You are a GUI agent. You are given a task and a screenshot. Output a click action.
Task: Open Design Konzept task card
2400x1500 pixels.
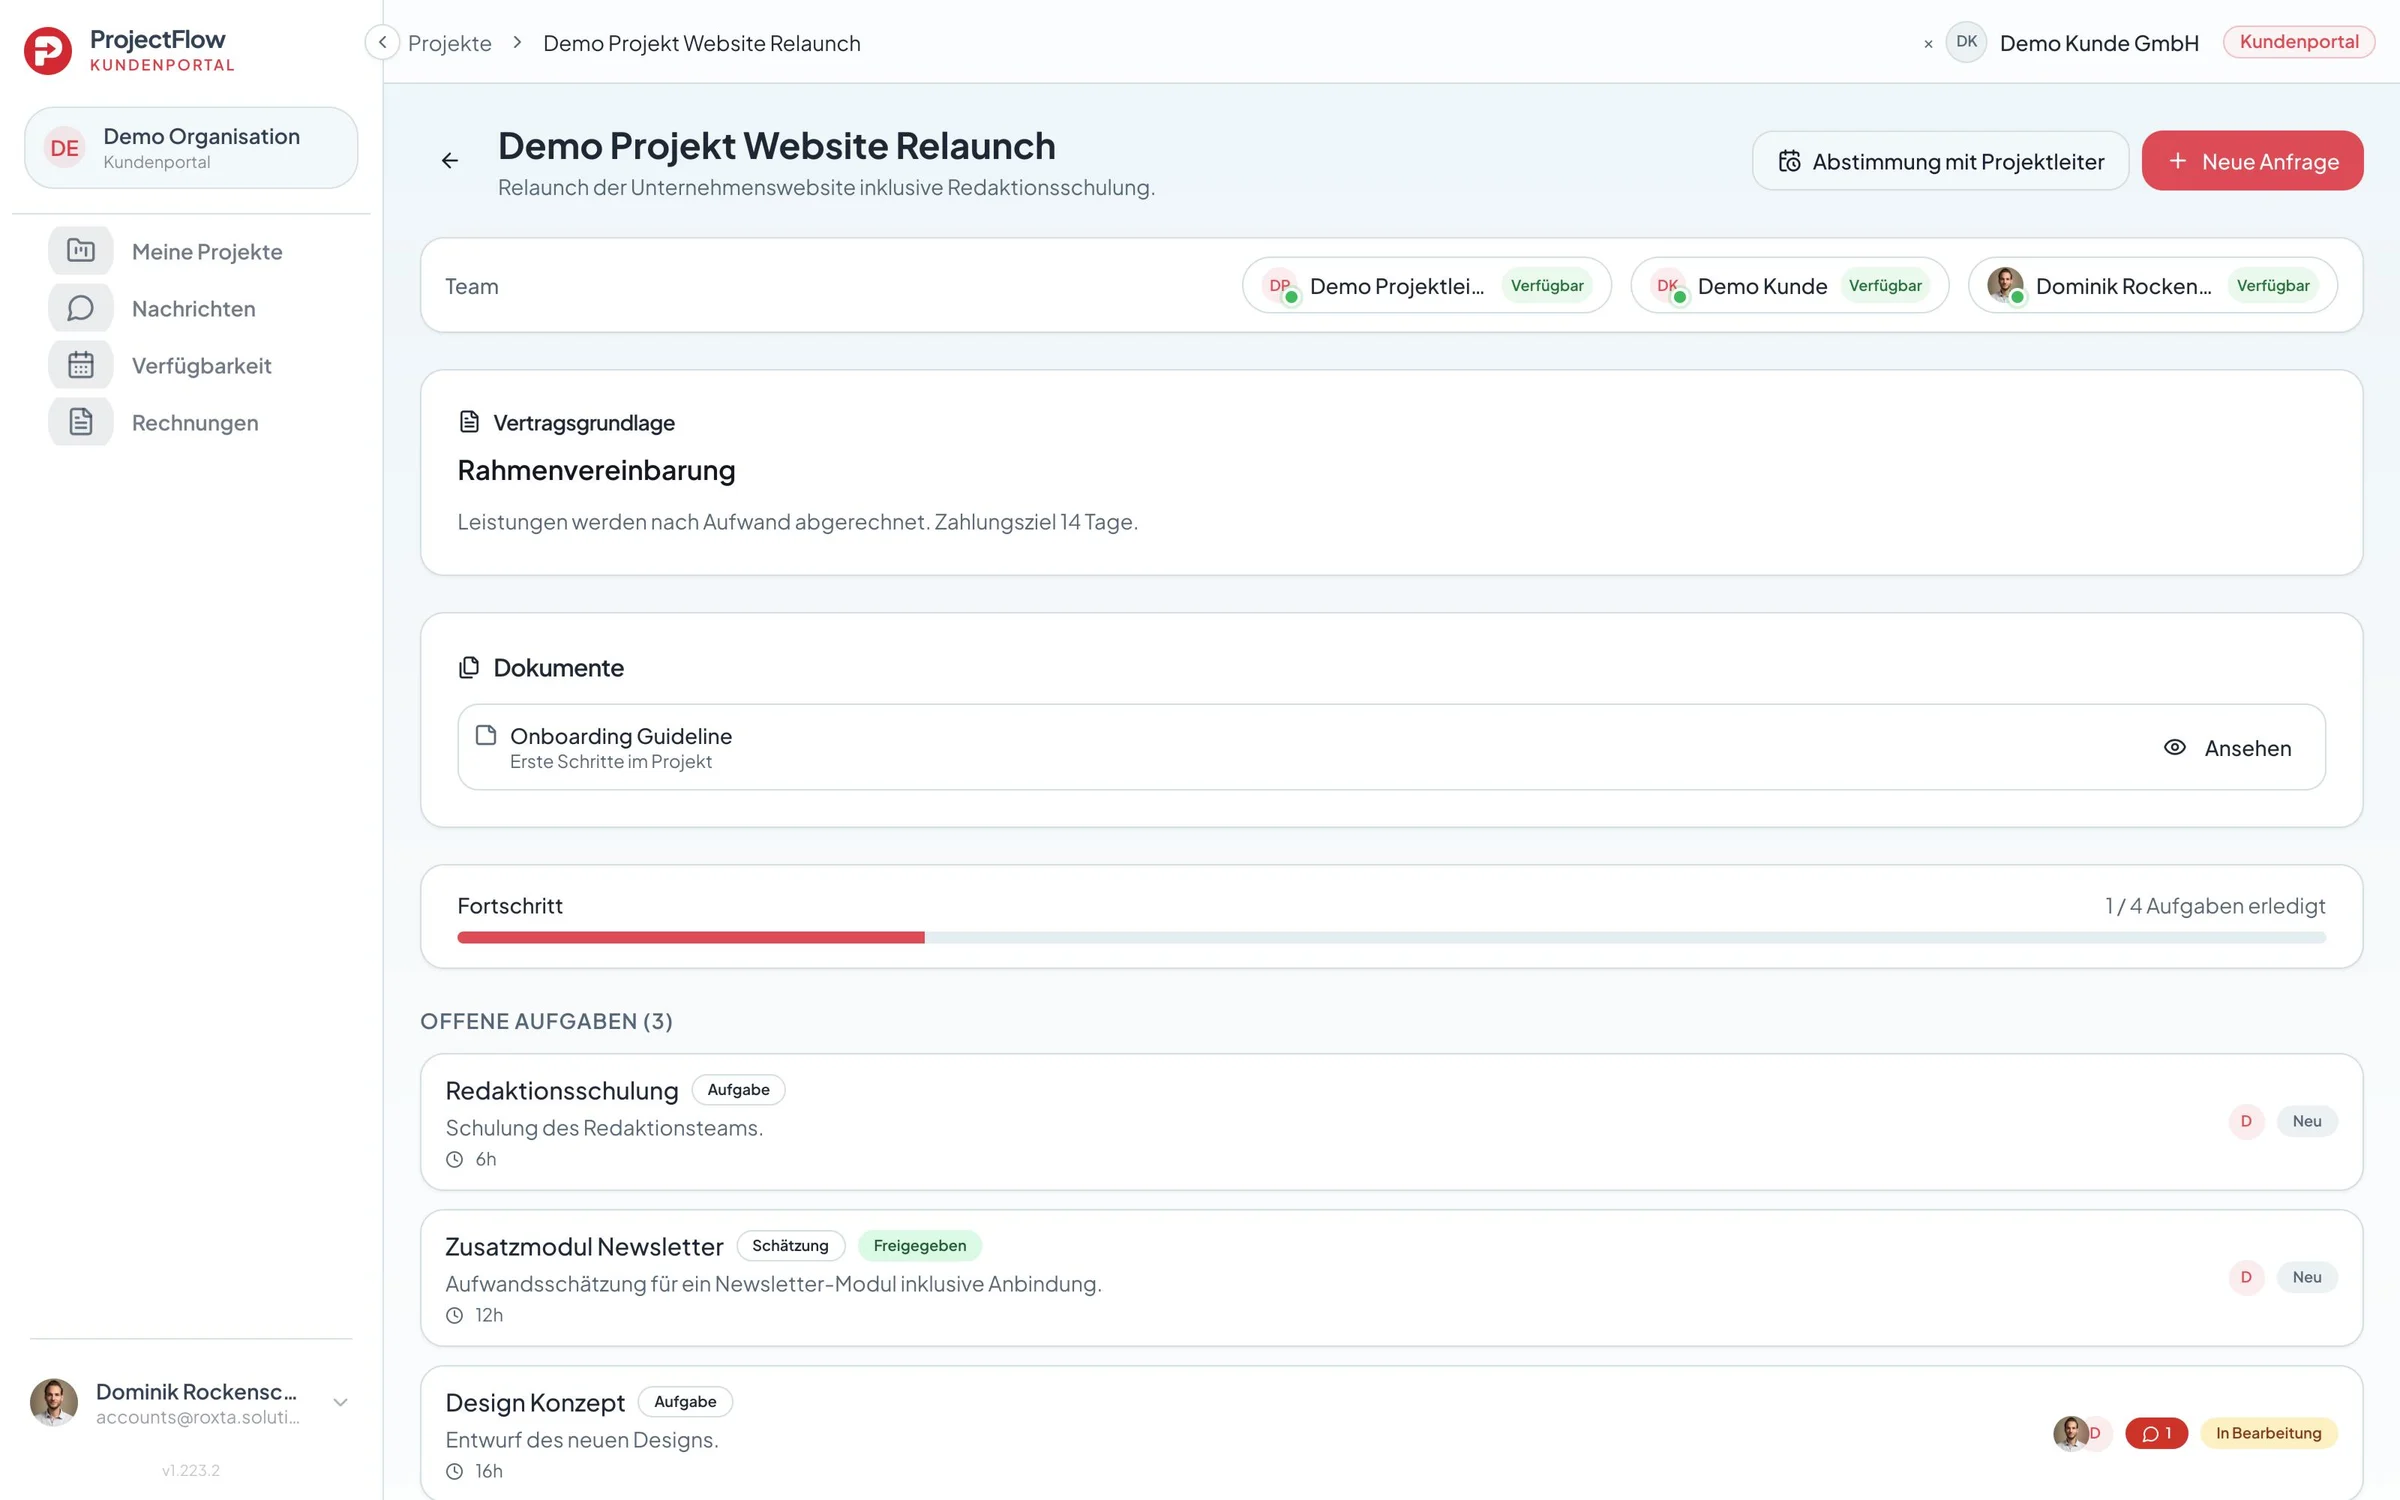1391,1434
